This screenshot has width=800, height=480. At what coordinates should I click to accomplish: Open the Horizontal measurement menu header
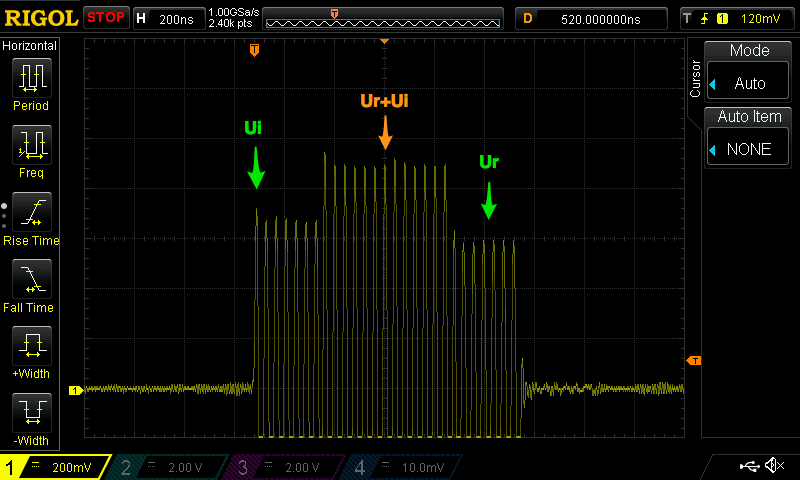pos(30,46)
